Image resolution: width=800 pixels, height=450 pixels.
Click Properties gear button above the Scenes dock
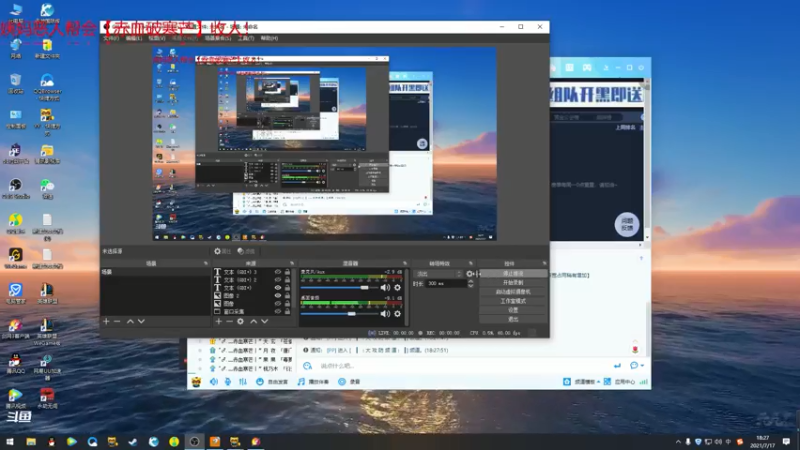point(222,251)
